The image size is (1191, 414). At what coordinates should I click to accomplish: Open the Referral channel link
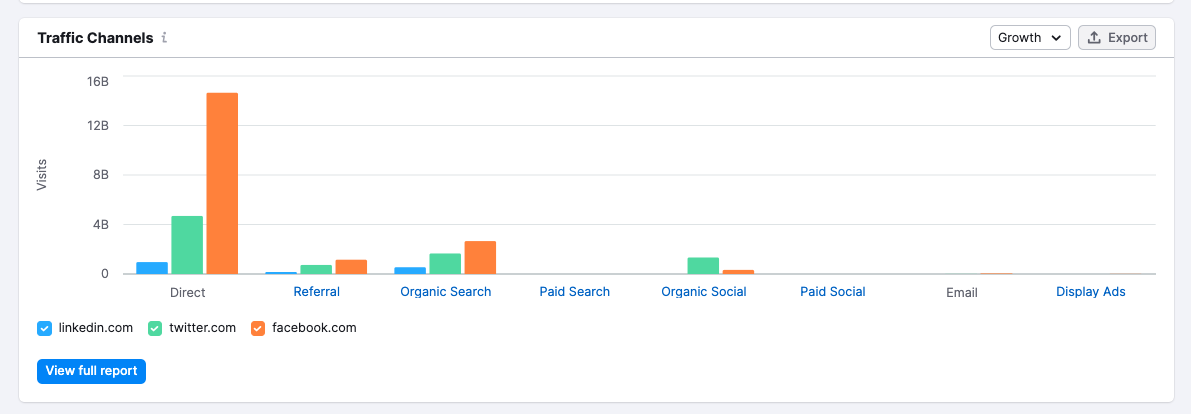(317, 292)
